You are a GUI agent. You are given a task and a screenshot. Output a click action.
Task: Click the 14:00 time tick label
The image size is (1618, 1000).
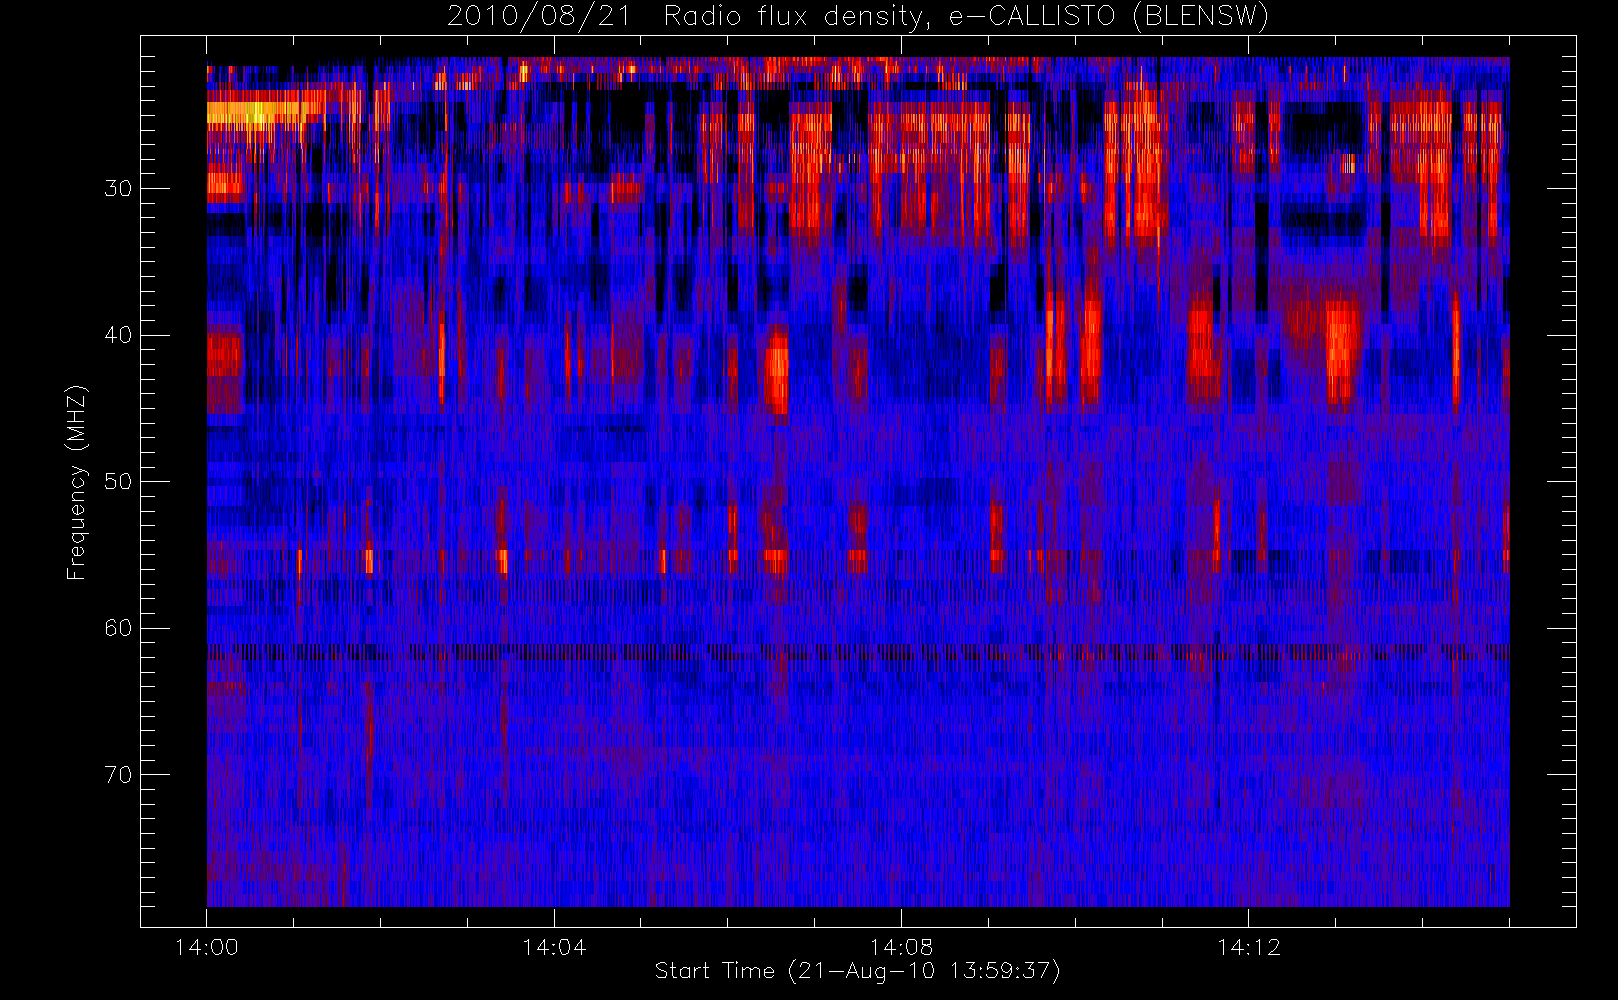[207, 947]
